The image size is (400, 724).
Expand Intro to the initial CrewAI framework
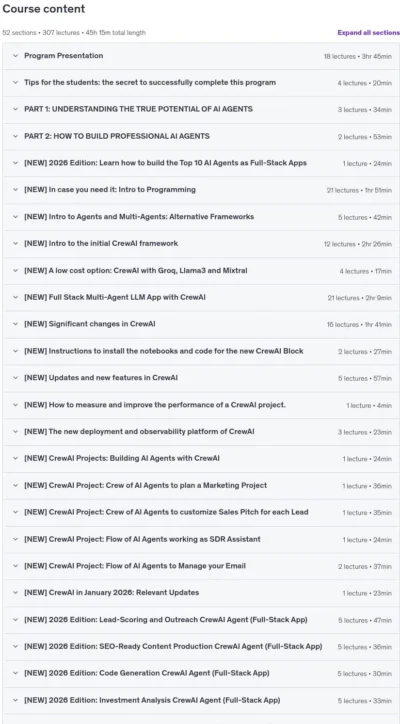201,243
